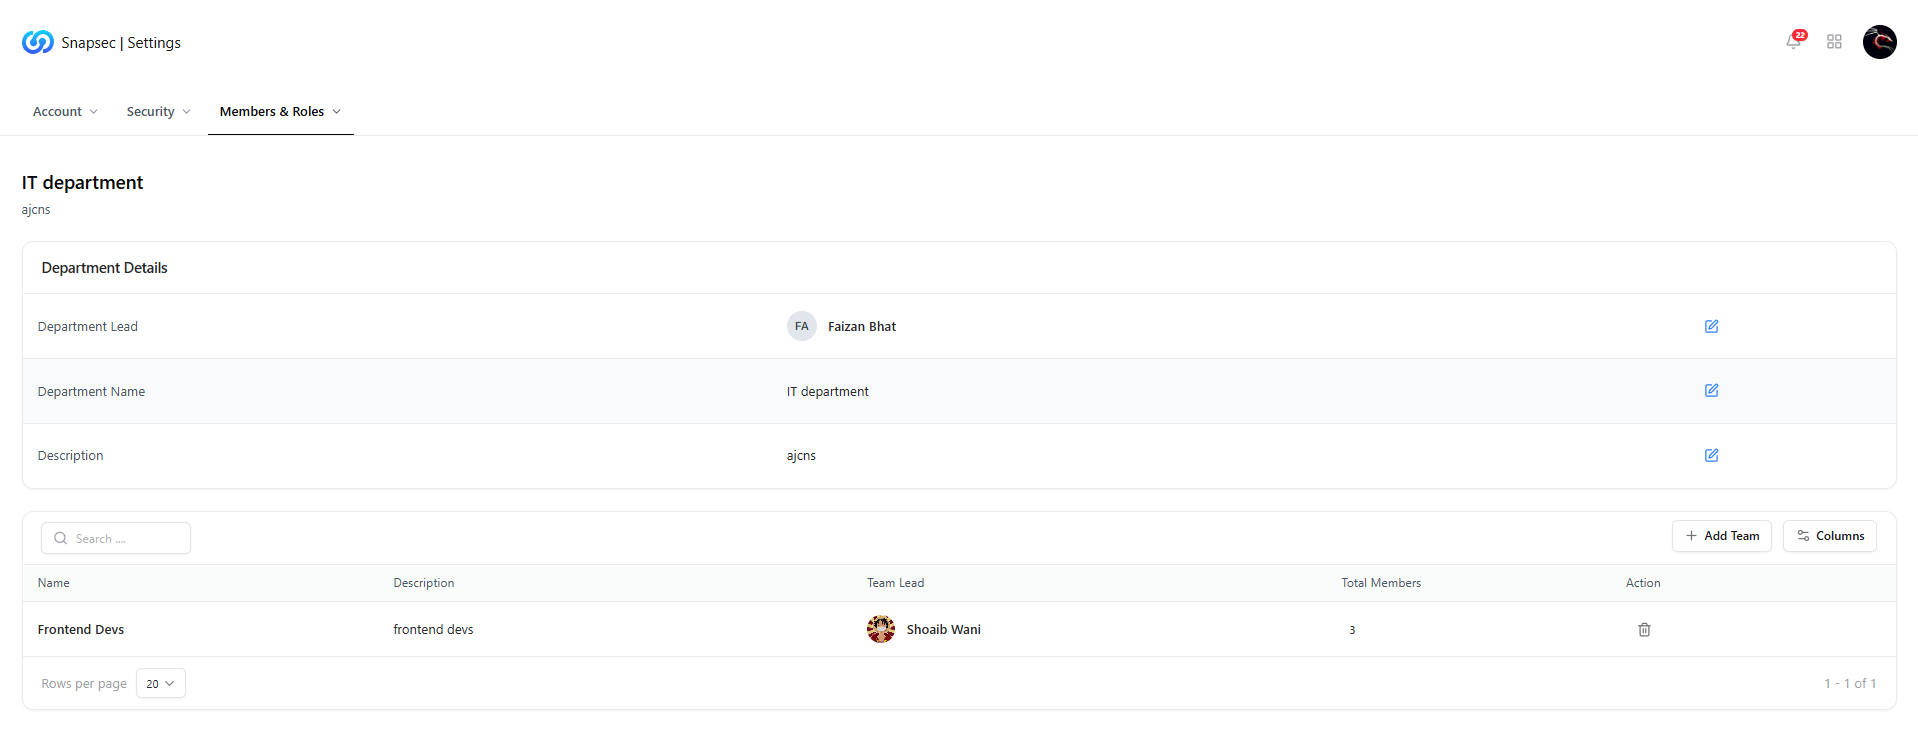Click Shoaib Wani's avatar picture
Viewport: 1918px width, 755px height.
(x=881, y=629)
